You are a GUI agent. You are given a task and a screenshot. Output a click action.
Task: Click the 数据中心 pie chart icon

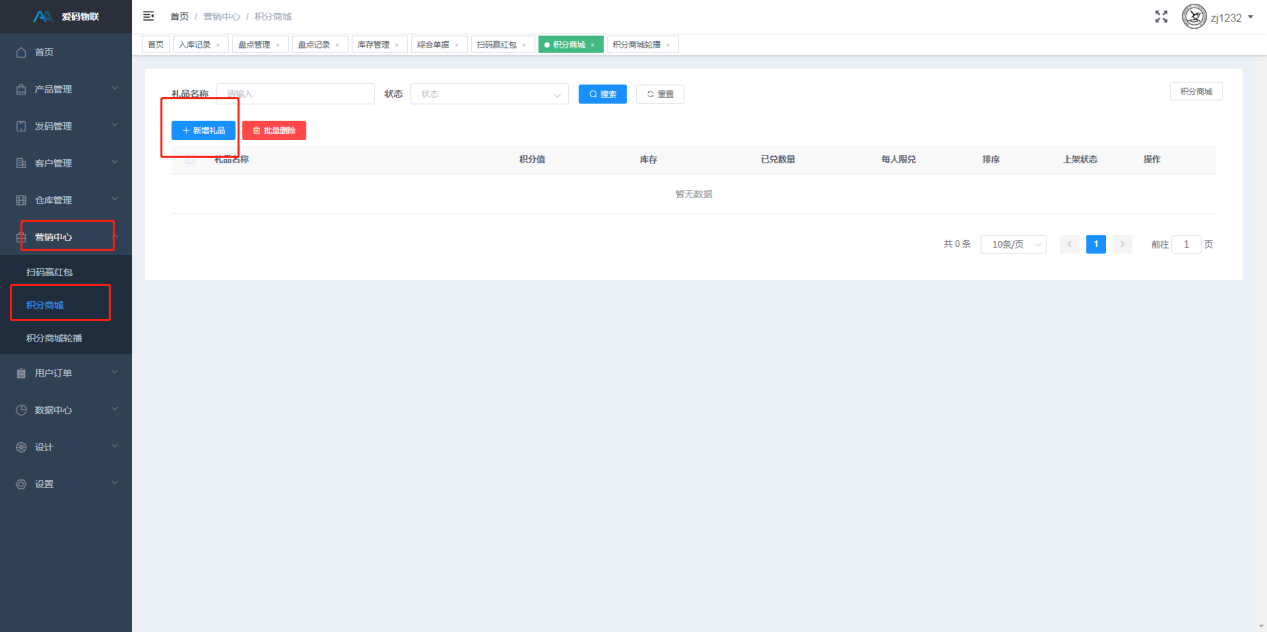[21, 410]
